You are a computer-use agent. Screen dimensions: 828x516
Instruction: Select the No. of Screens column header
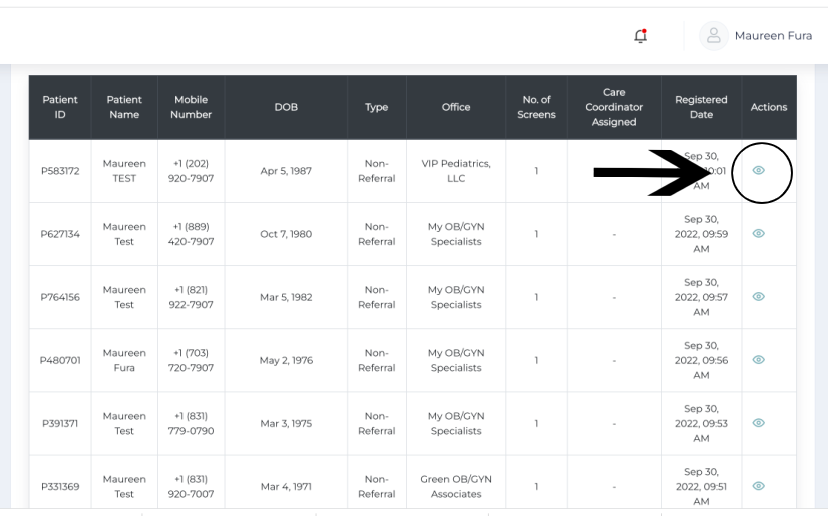tap(536, 107)
